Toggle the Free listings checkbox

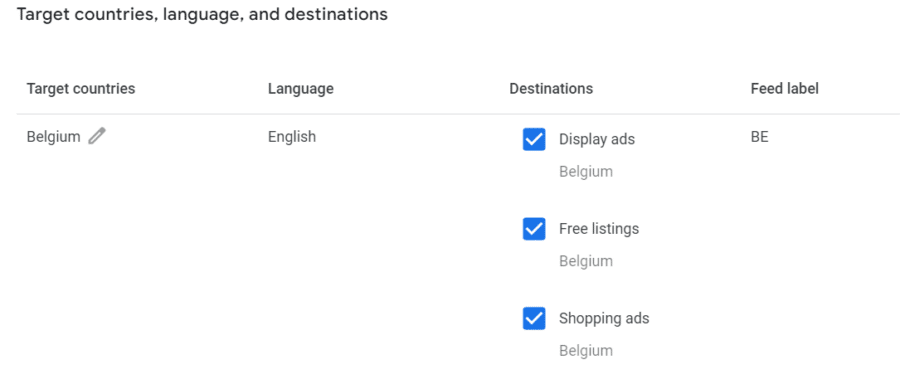pos(534,229)
